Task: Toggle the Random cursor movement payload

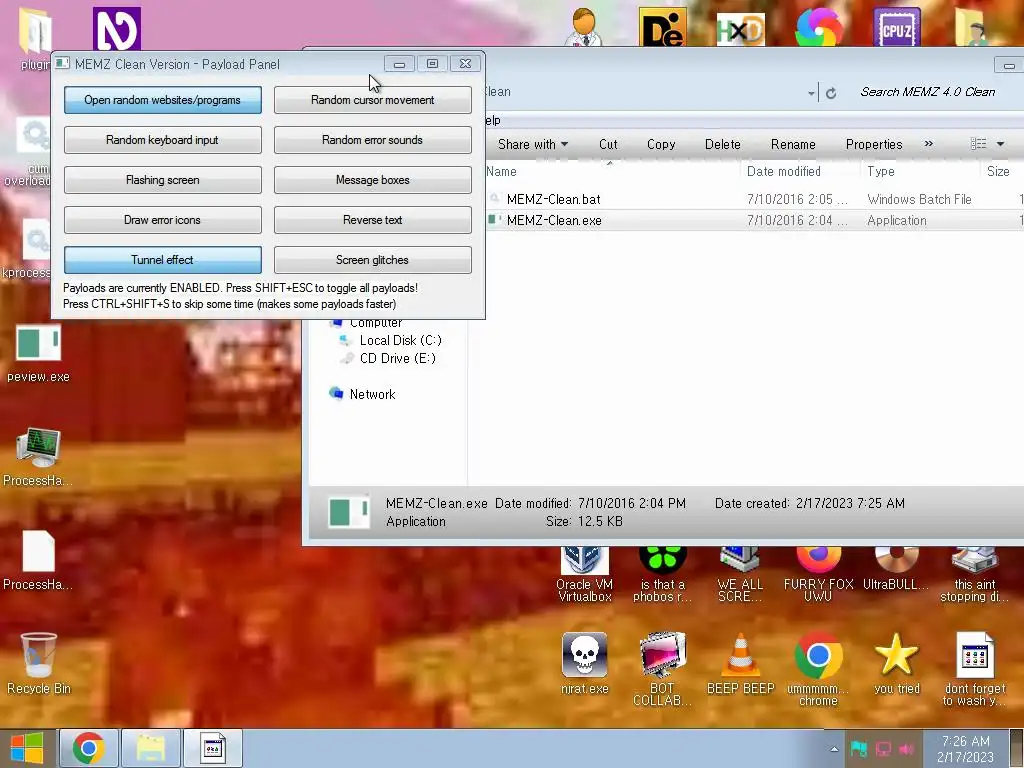Action: [372, 100]
